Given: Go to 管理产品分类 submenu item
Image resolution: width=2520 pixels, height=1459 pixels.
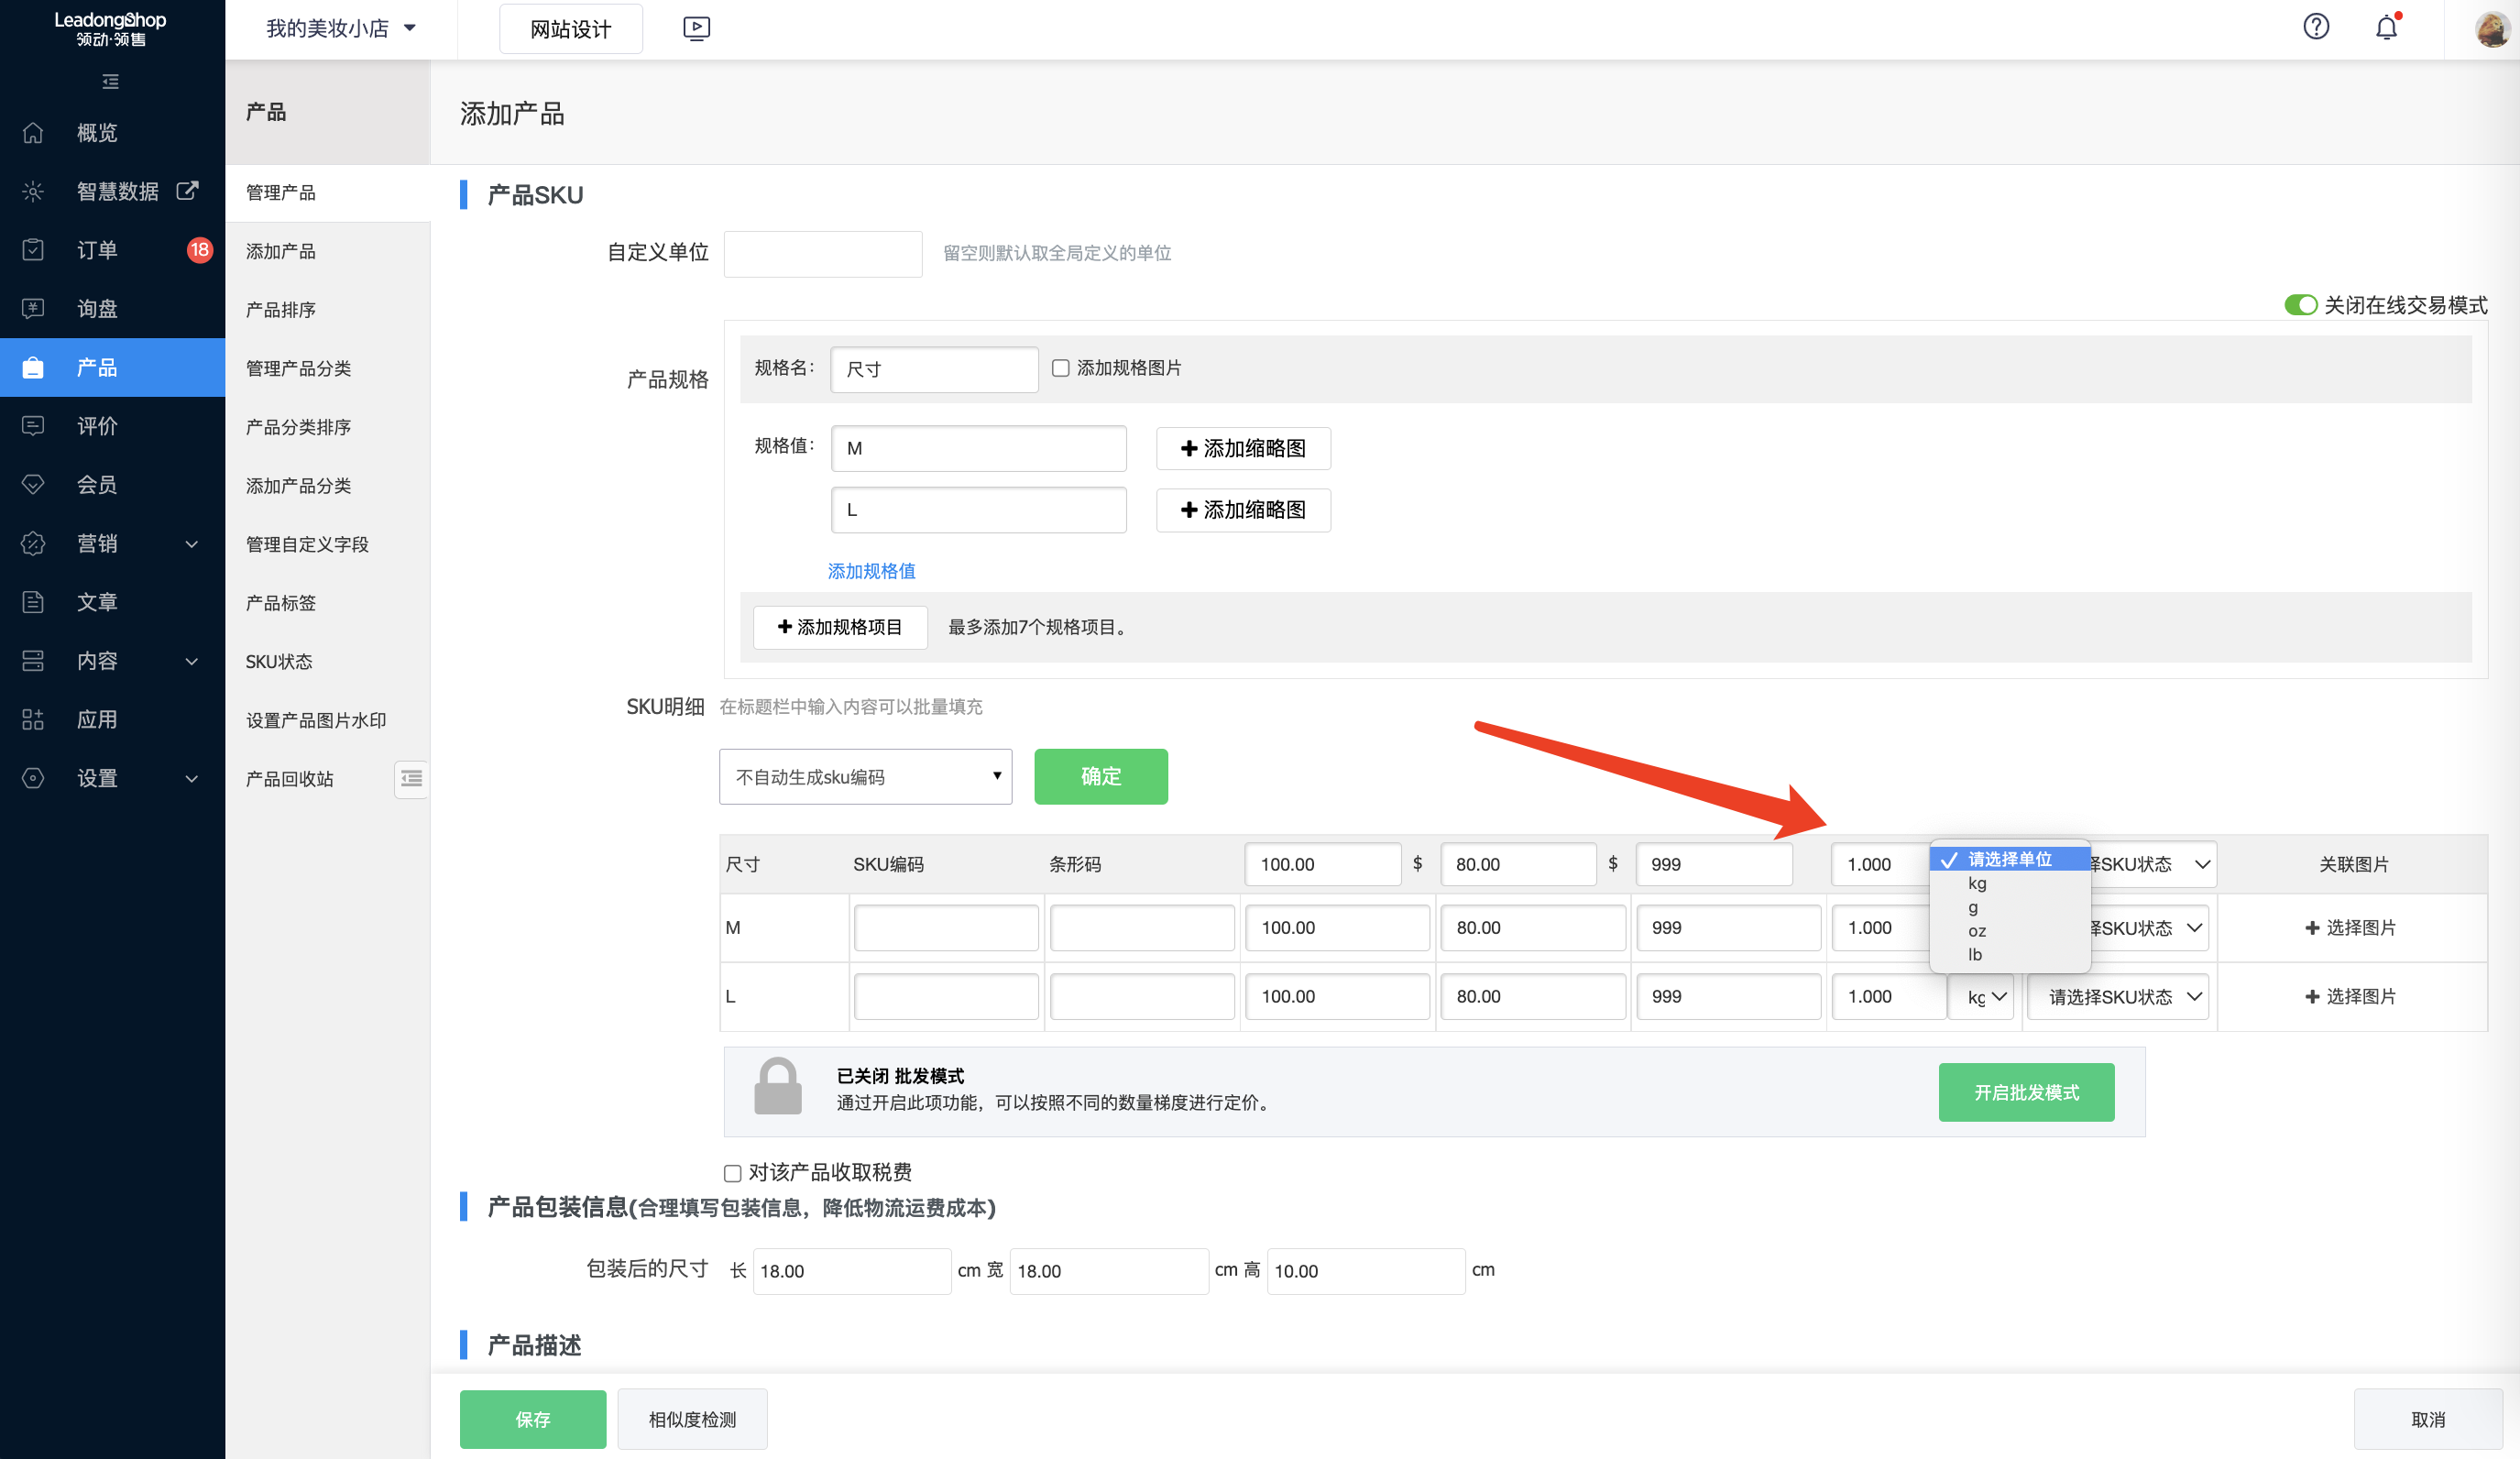Looking at the screenshot, I should pos(298,368).
